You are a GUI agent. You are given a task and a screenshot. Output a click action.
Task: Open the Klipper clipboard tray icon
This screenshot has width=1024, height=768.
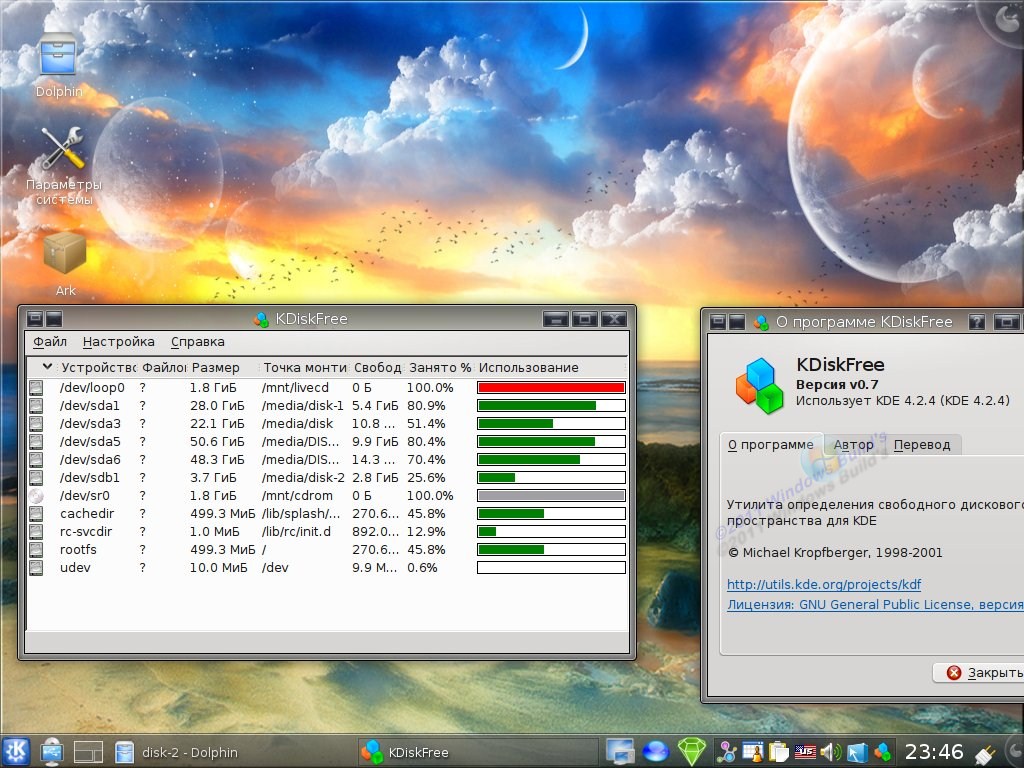778,752
